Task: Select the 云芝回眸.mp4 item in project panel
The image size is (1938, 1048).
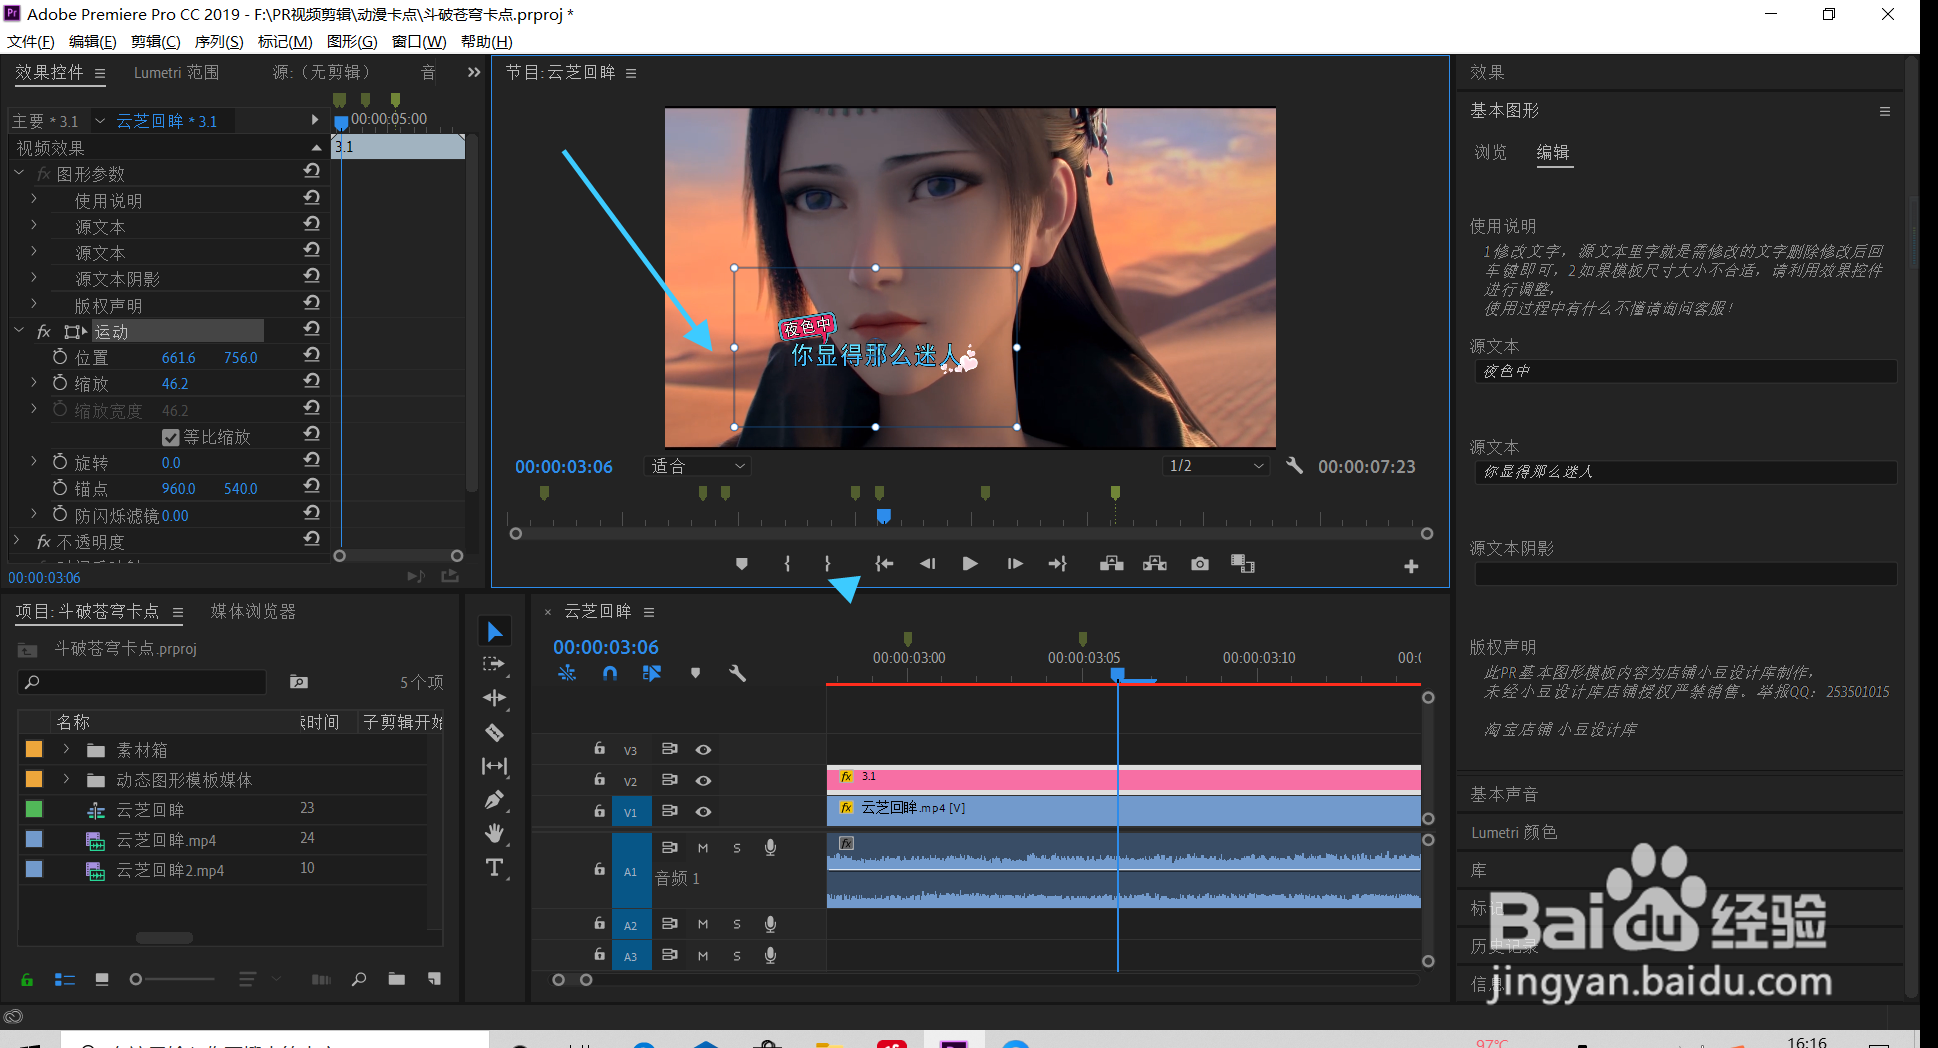Action: tap(166, 841)
